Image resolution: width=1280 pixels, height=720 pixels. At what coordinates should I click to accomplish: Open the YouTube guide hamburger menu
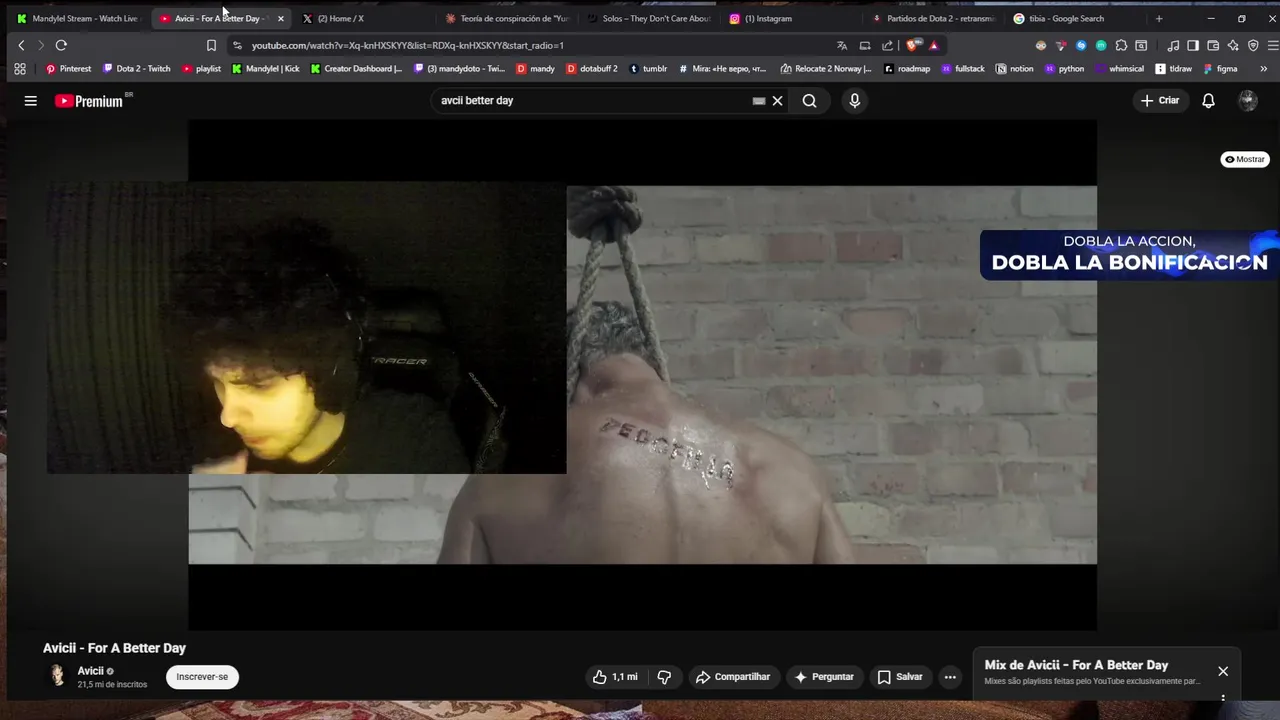tap(31, 100)
